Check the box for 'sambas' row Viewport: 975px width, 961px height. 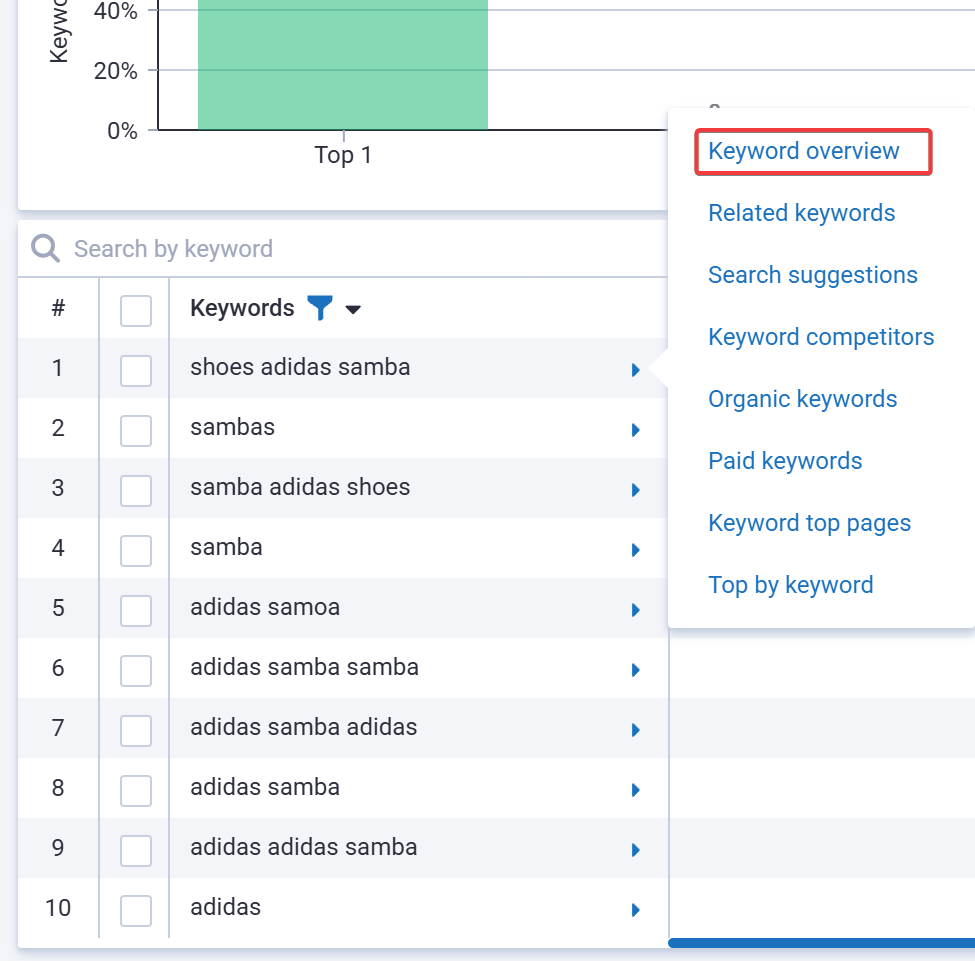pyautogui.click(x=136, y=430)
